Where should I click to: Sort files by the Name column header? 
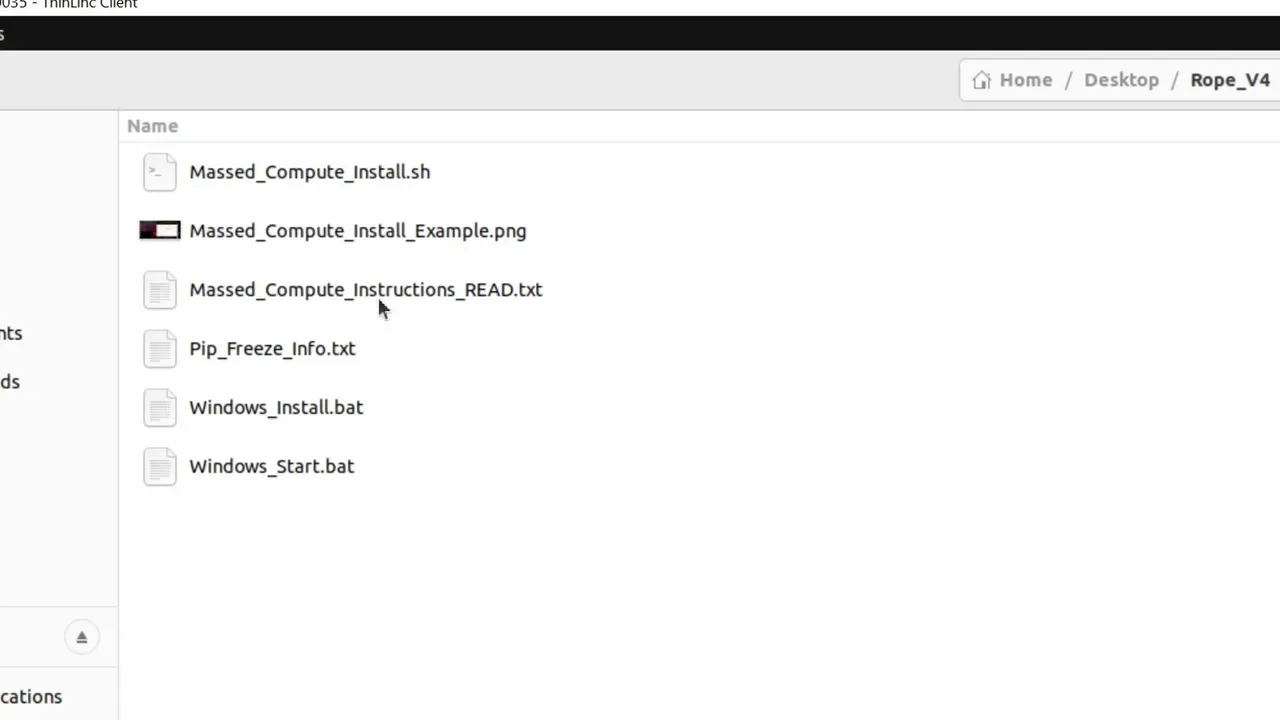(153, 126)
